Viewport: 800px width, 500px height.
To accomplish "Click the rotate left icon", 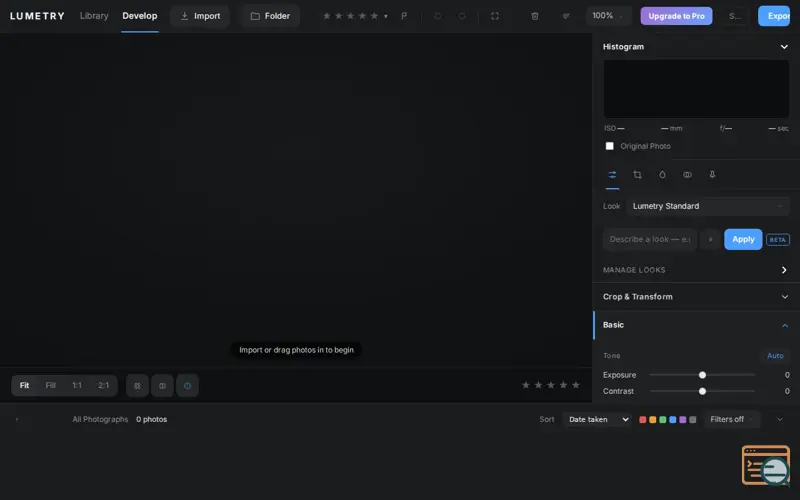I will tap(438, 16).
